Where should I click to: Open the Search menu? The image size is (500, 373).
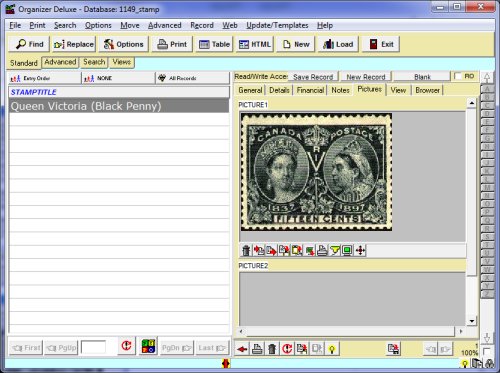pos(65,25)
